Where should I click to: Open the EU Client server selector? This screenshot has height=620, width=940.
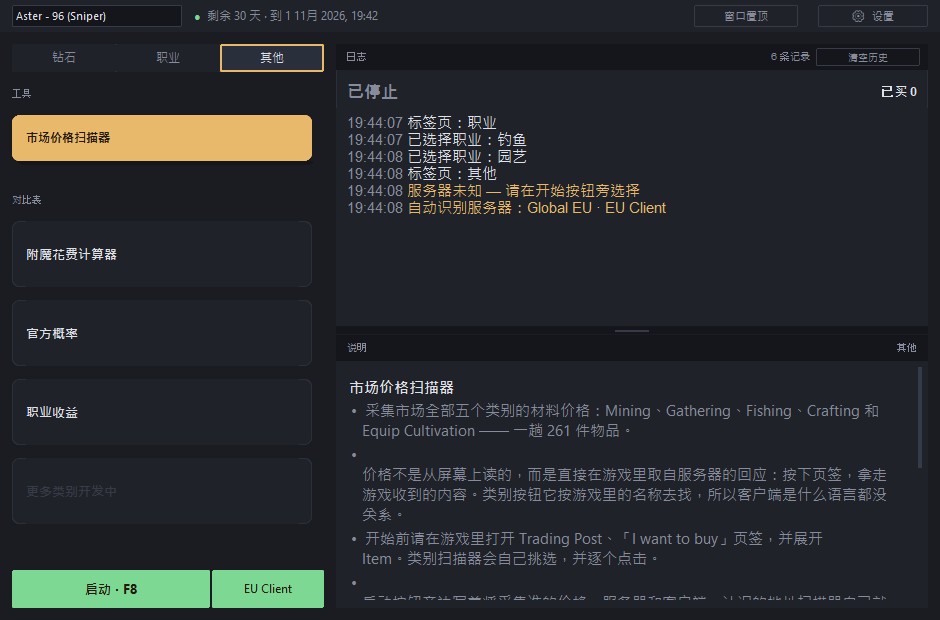click(x=268, y=589)
